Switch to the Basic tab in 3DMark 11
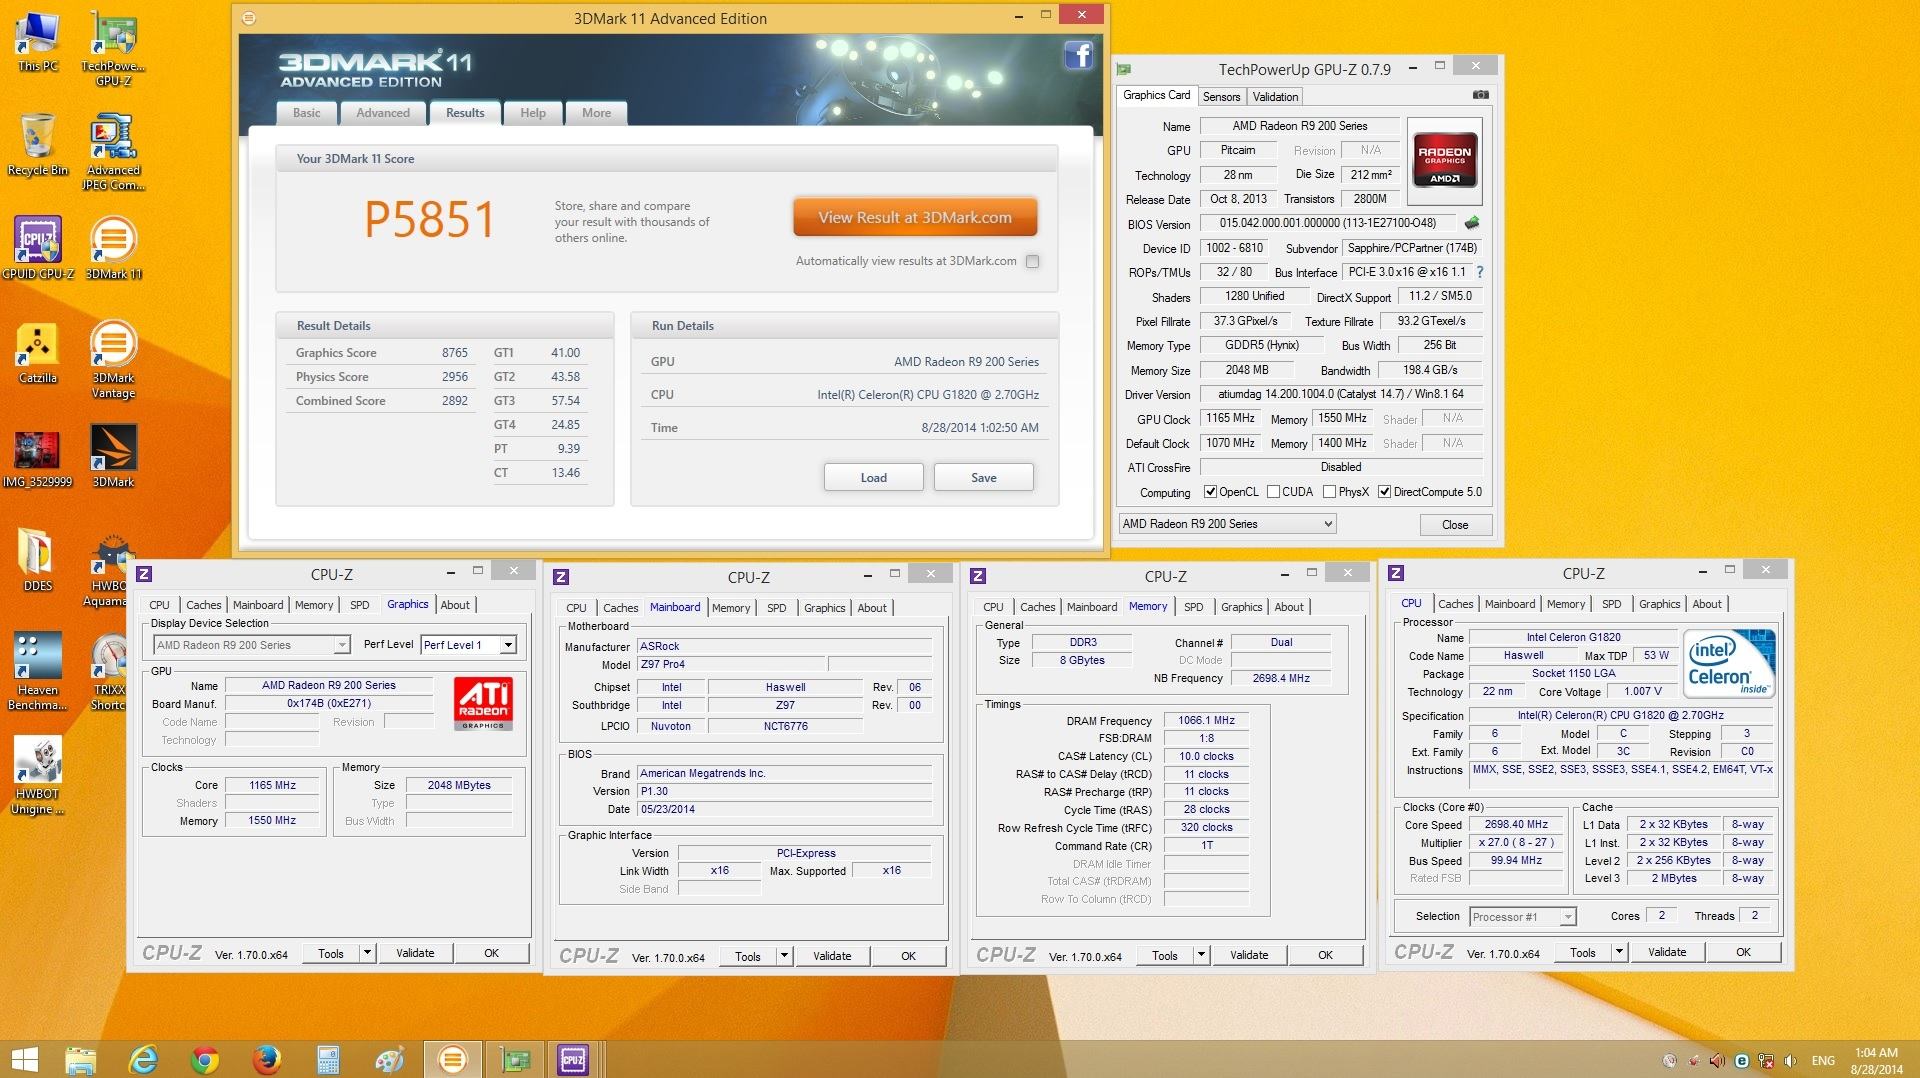The height and width of the screenshot is (1078, 1920). coord(306,113)
